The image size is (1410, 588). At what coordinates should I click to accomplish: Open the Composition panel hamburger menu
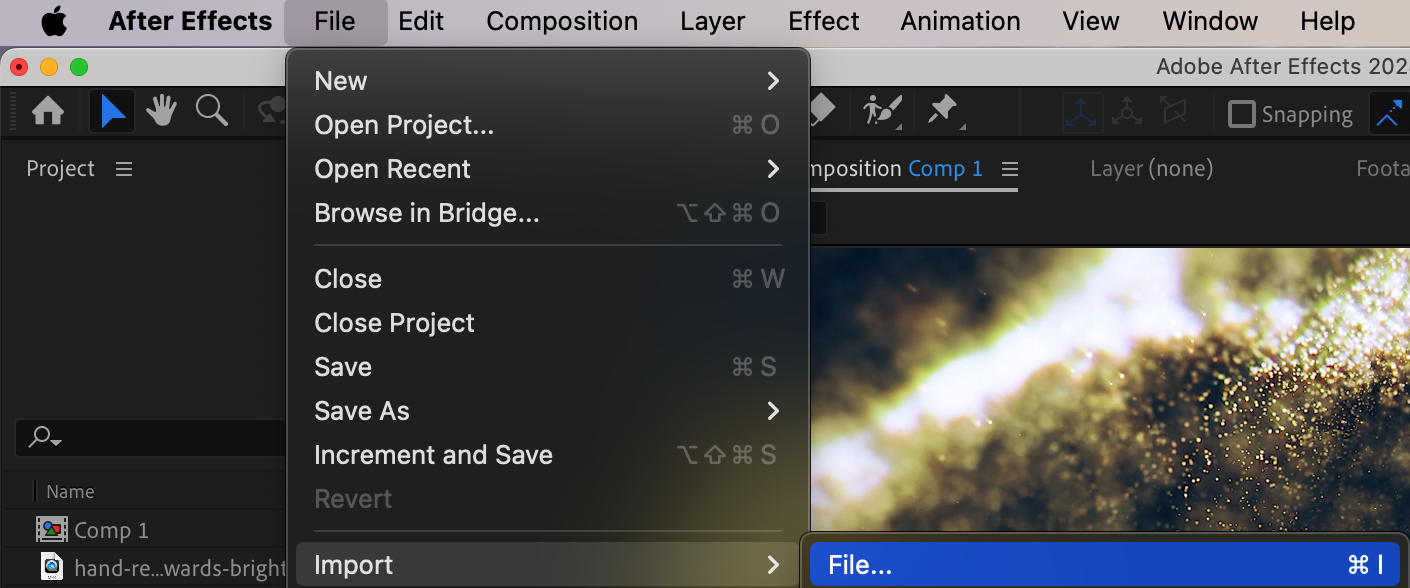pyautogui.click(x=1010, y=169)
